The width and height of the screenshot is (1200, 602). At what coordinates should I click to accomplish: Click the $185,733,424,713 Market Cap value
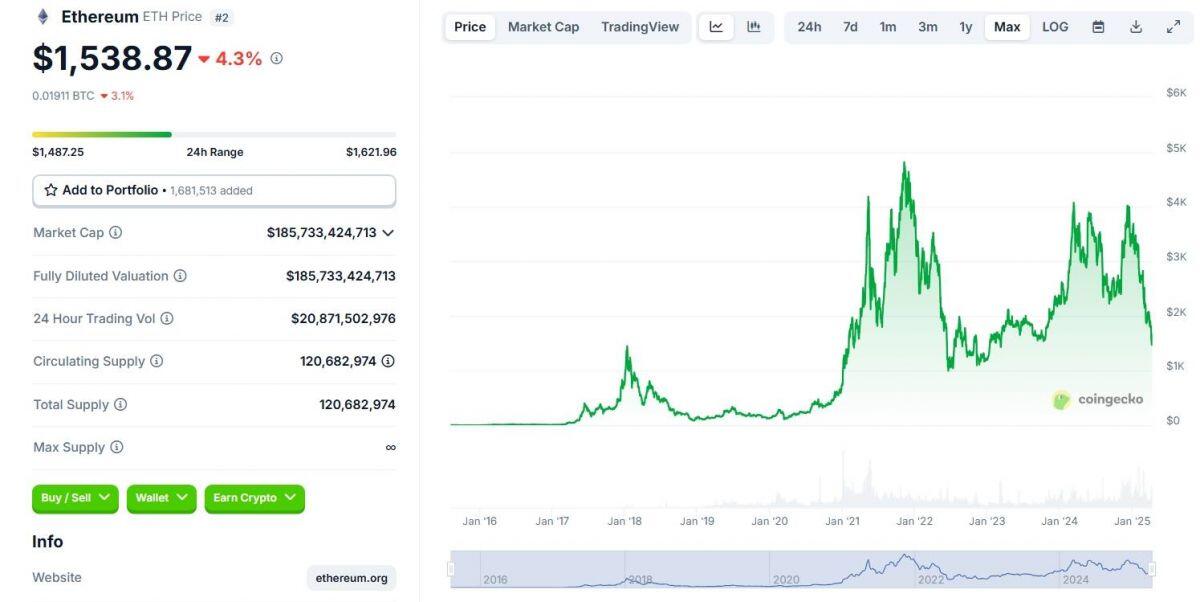tap(322, 233)
